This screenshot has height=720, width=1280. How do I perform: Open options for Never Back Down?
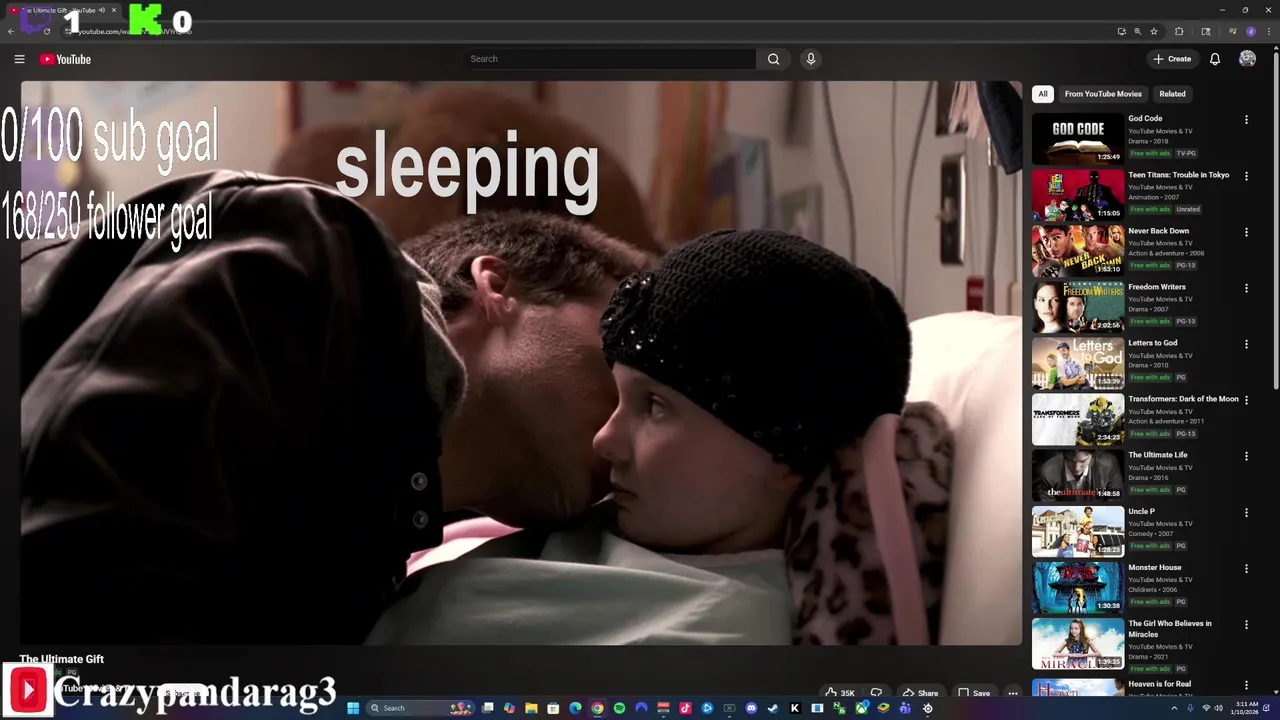pos(1246,232)
